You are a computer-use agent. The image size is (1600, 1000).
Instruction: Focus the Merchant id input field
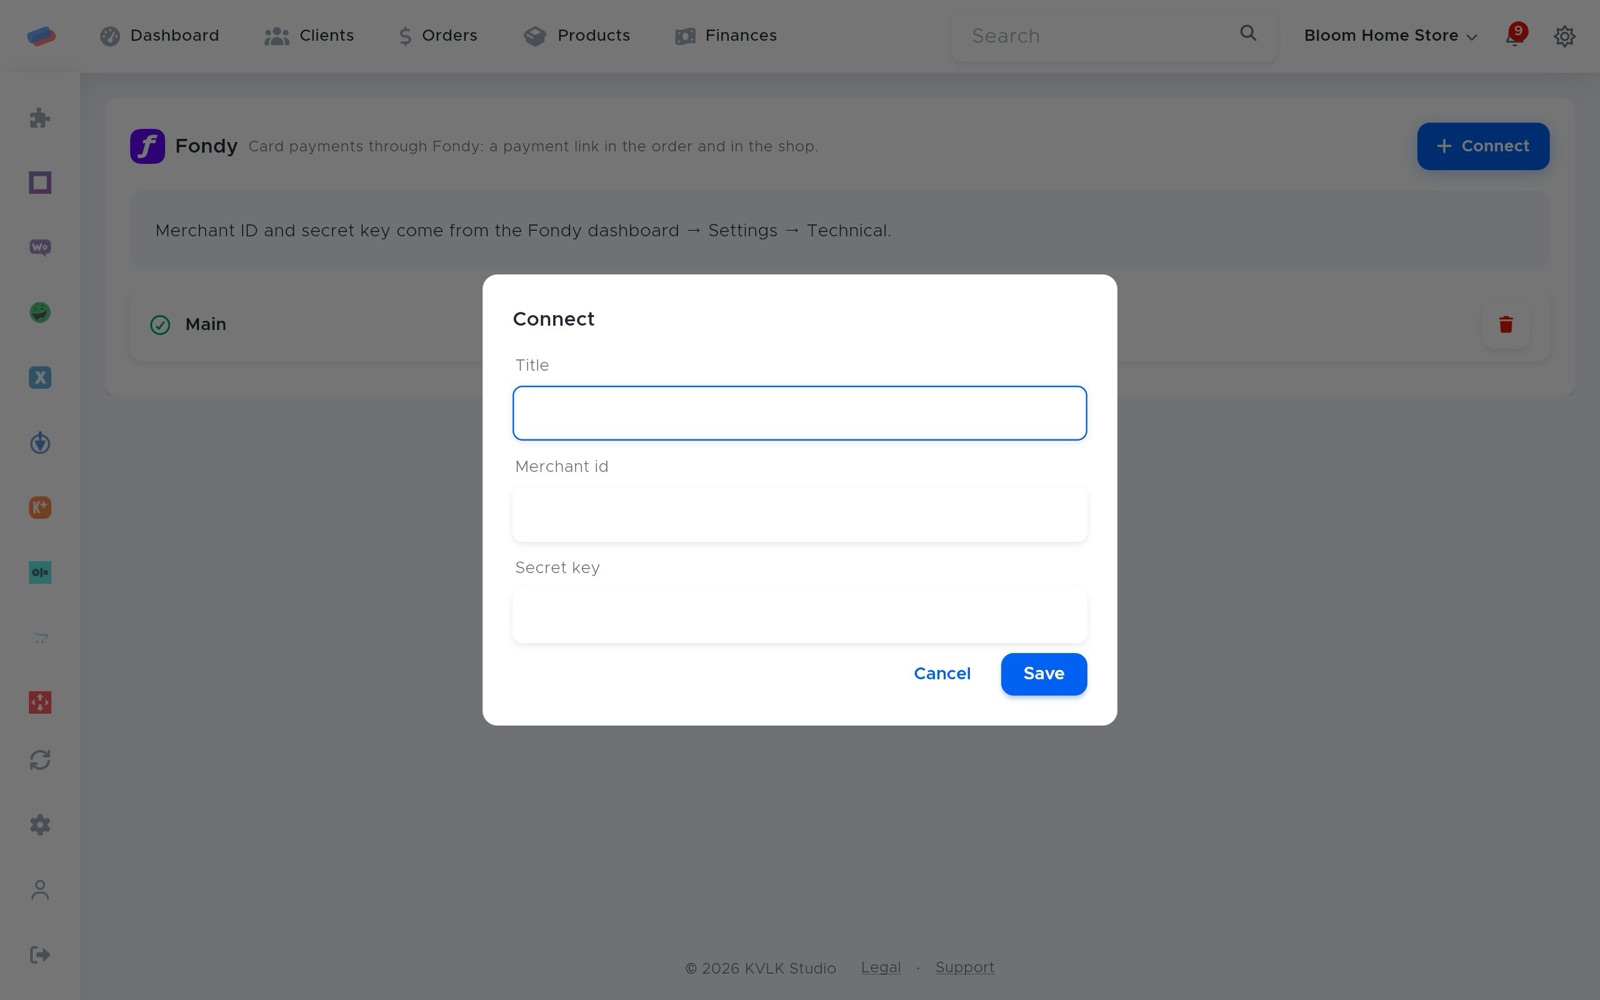pyautogui.click(x=800, y=515)
